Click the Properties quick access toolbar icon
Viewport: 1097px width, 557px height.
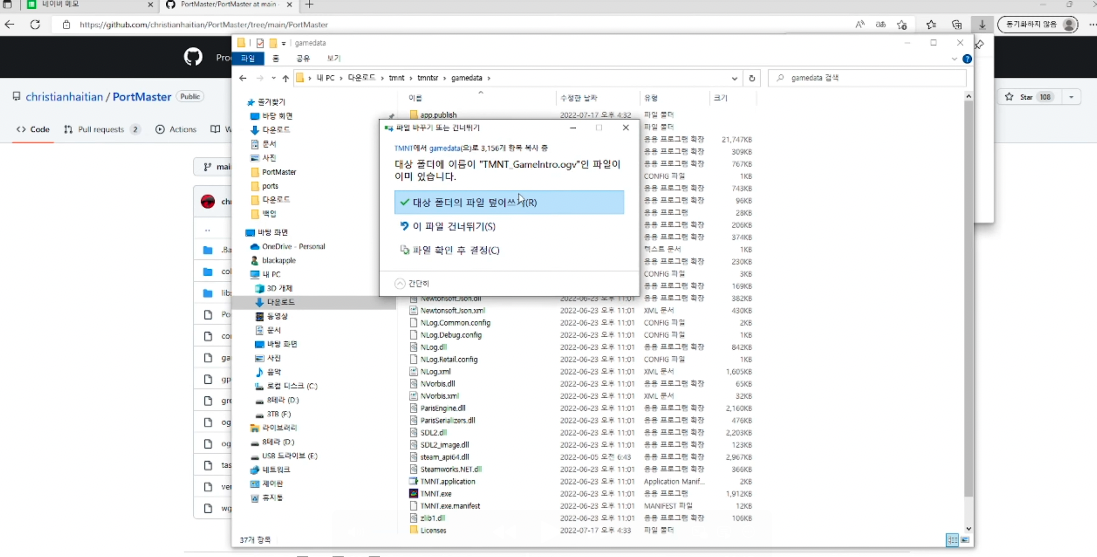260,43
